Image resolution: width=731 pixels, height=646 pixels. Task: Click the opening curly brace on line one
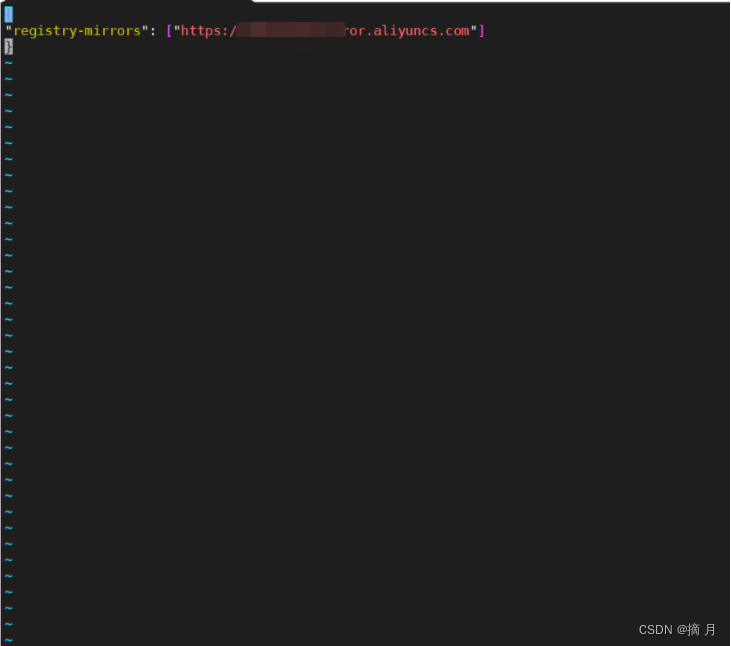point(8,14)
